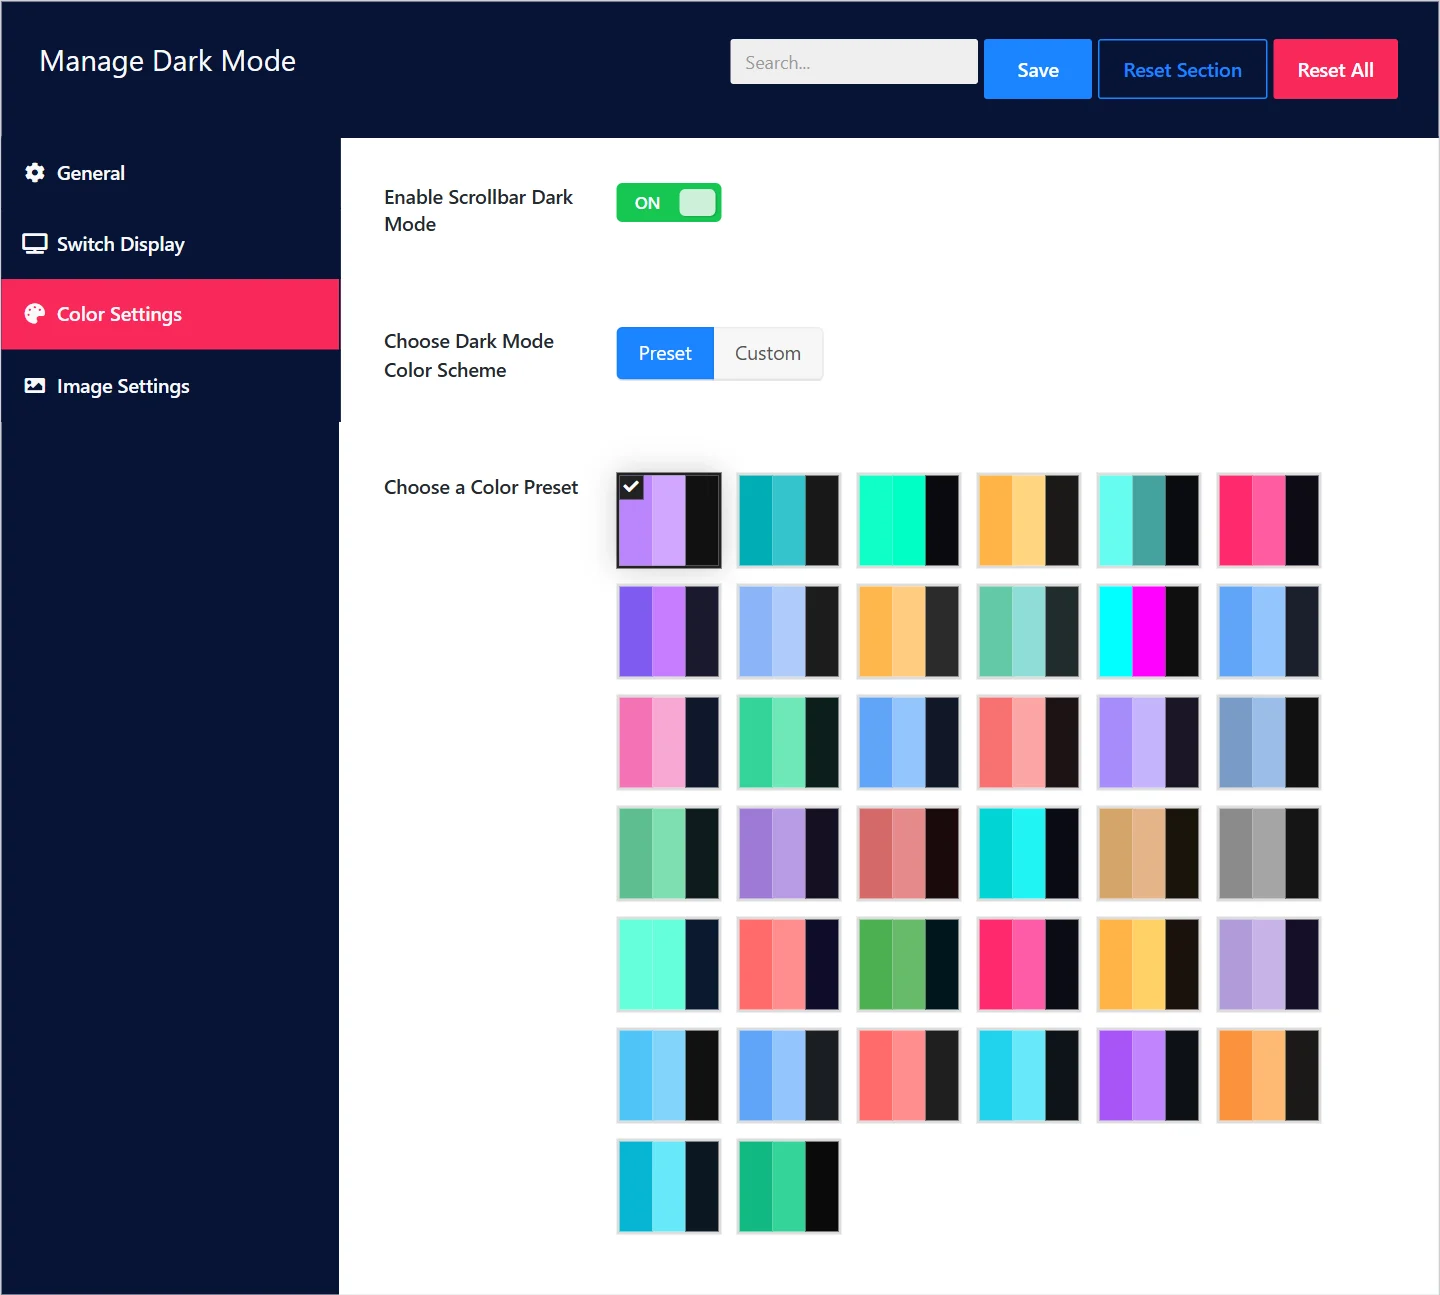Open the General settings section

point(171,173)
